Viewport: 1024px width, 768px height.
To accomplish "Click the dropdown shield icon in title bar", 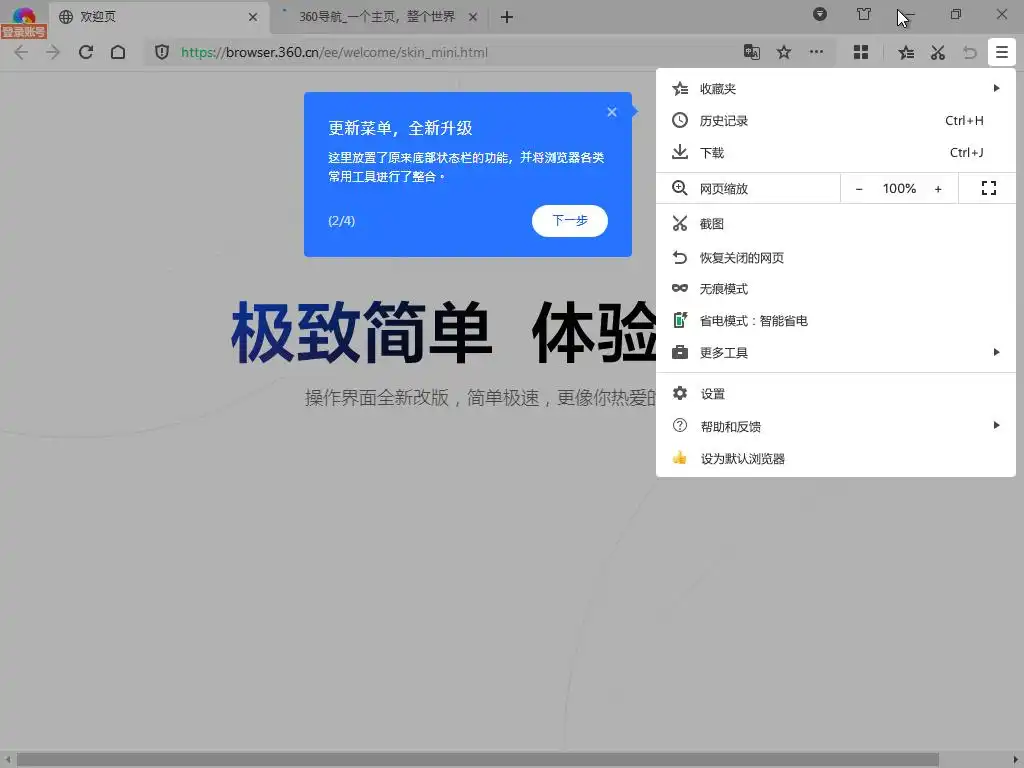I will click(x=820, y=14).
